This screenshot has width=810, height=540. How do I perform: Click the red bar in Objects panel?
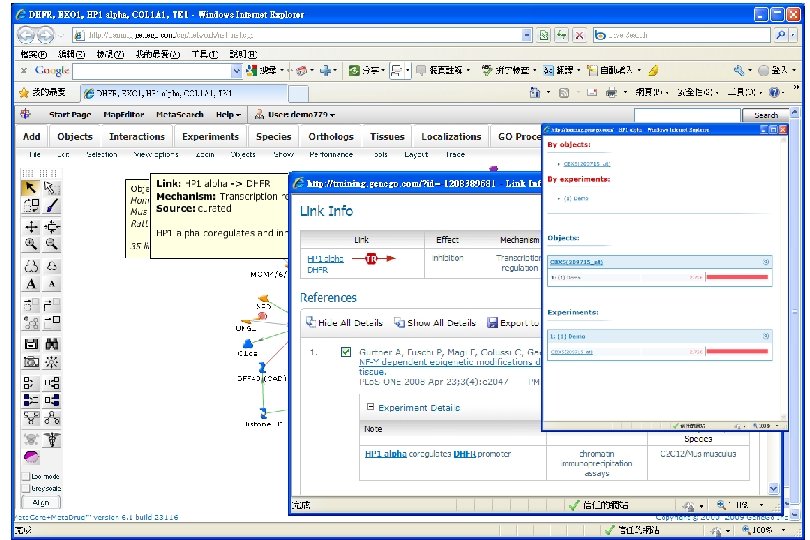737,277
